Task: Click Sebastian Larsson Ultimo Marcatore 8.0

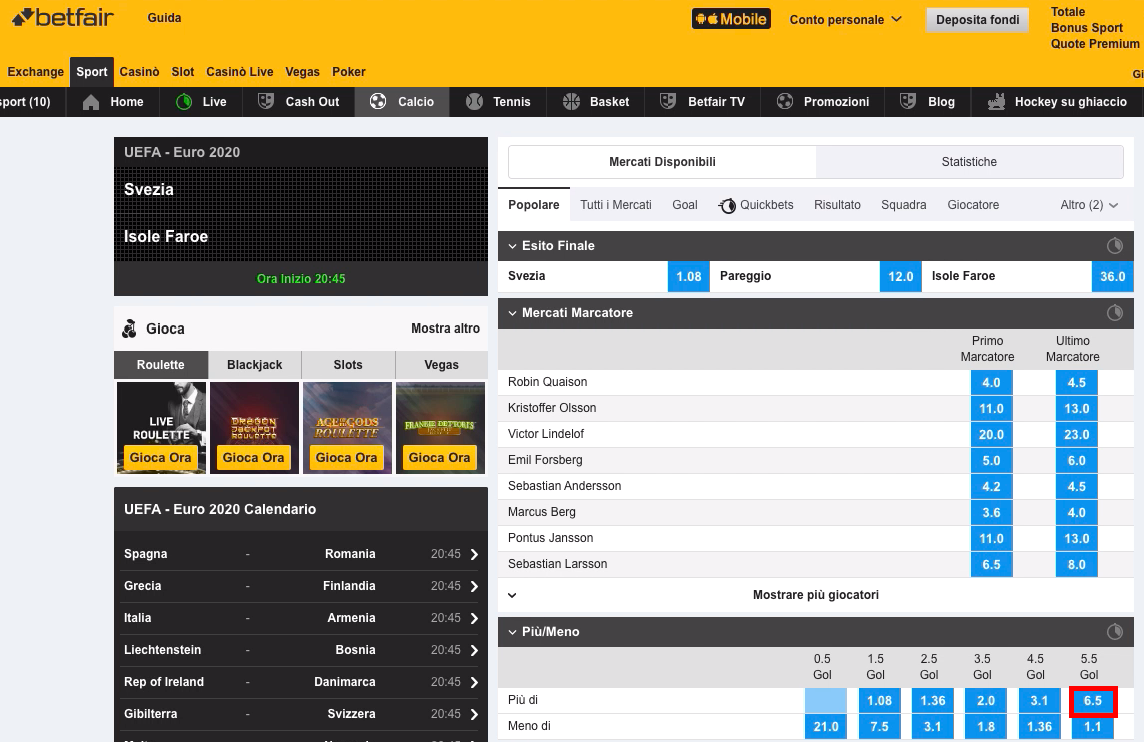Action: (x=1077, y=565)
